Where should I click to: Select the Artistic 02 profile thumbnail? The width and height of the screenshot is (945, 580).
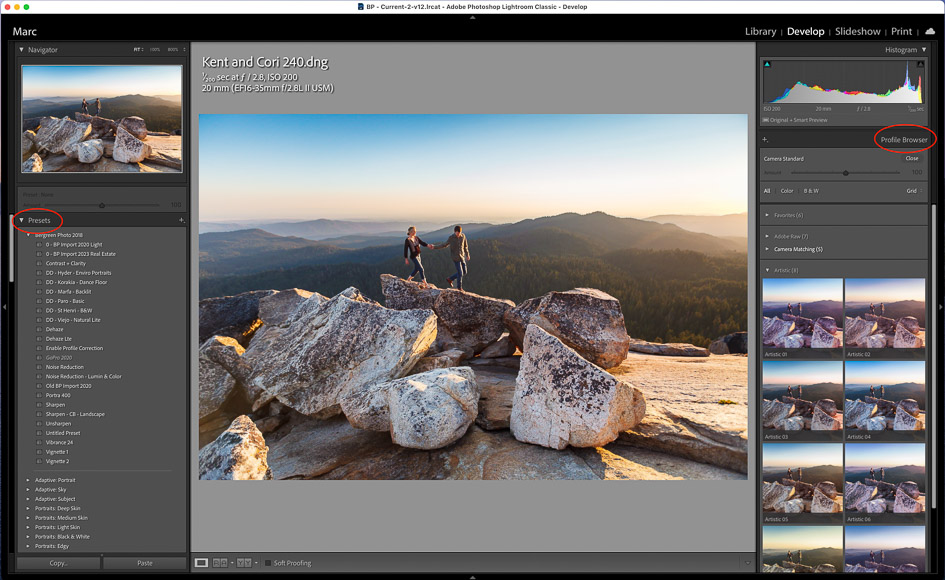pyautogui.click(x=885, y=314)
